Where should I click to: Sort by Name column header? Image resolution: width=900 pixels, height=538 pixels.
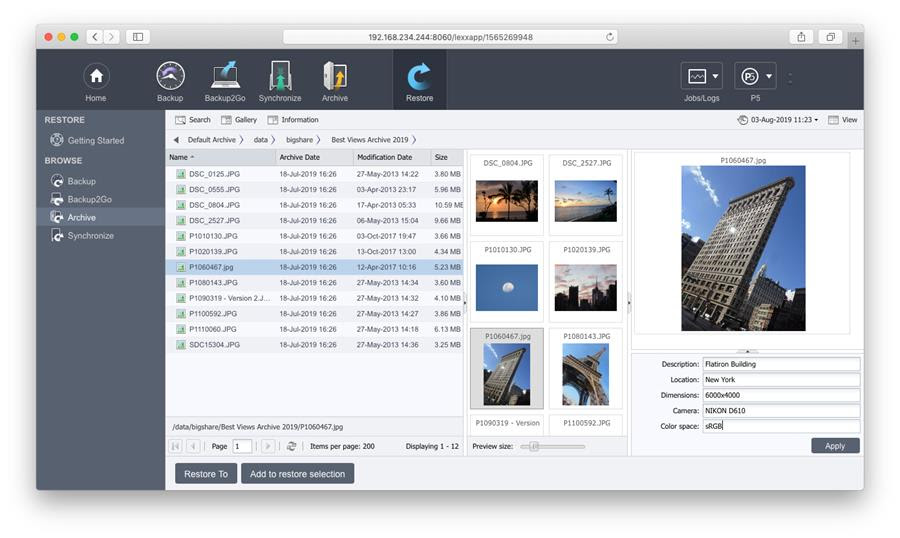pyautogui.click(x=220, y=157)
